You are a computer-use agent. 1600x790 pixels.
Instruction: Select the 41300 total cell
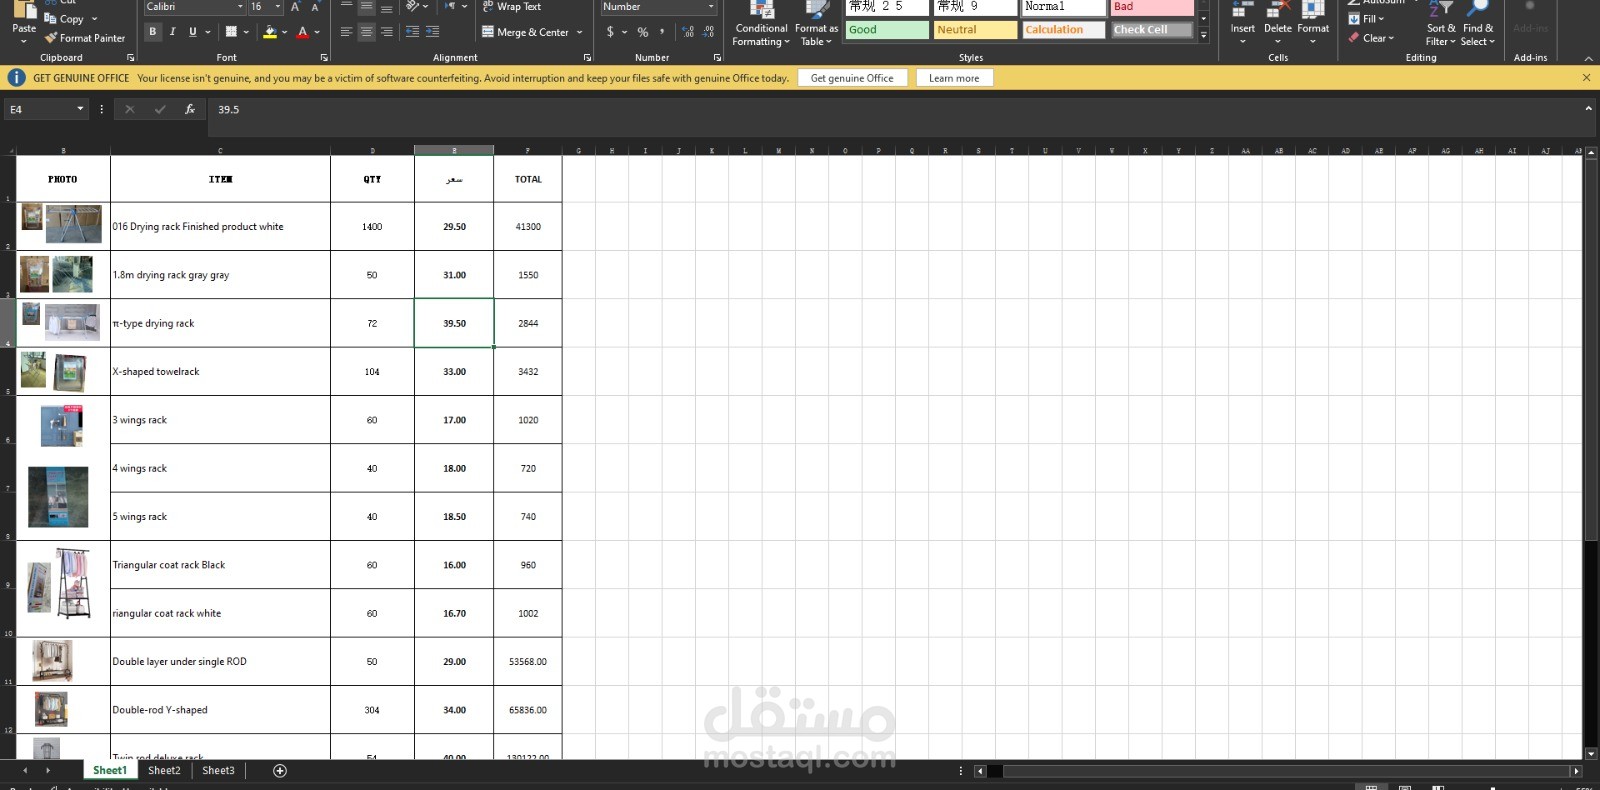[528, 227]
